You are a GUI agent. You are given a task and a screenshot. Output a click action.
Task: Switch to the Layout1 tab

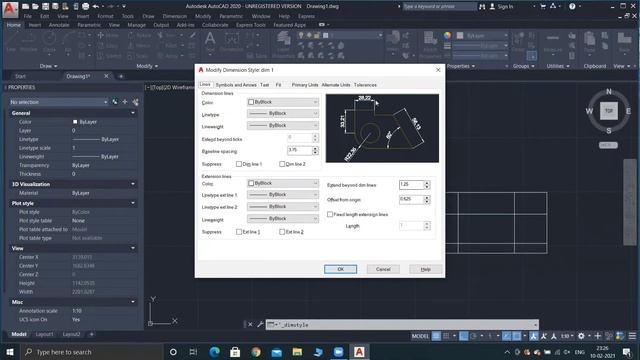pyautogui.click(x=44, y=334)
